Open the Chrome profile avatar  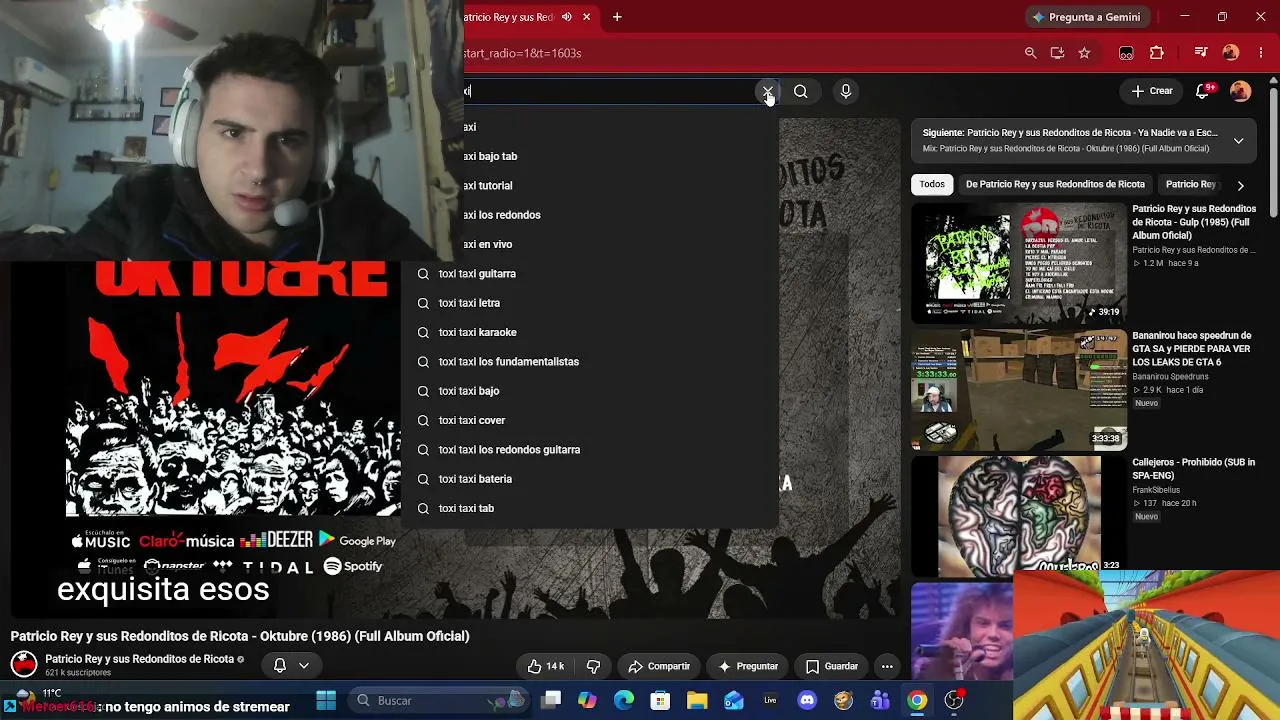(x=1231, y=53)
